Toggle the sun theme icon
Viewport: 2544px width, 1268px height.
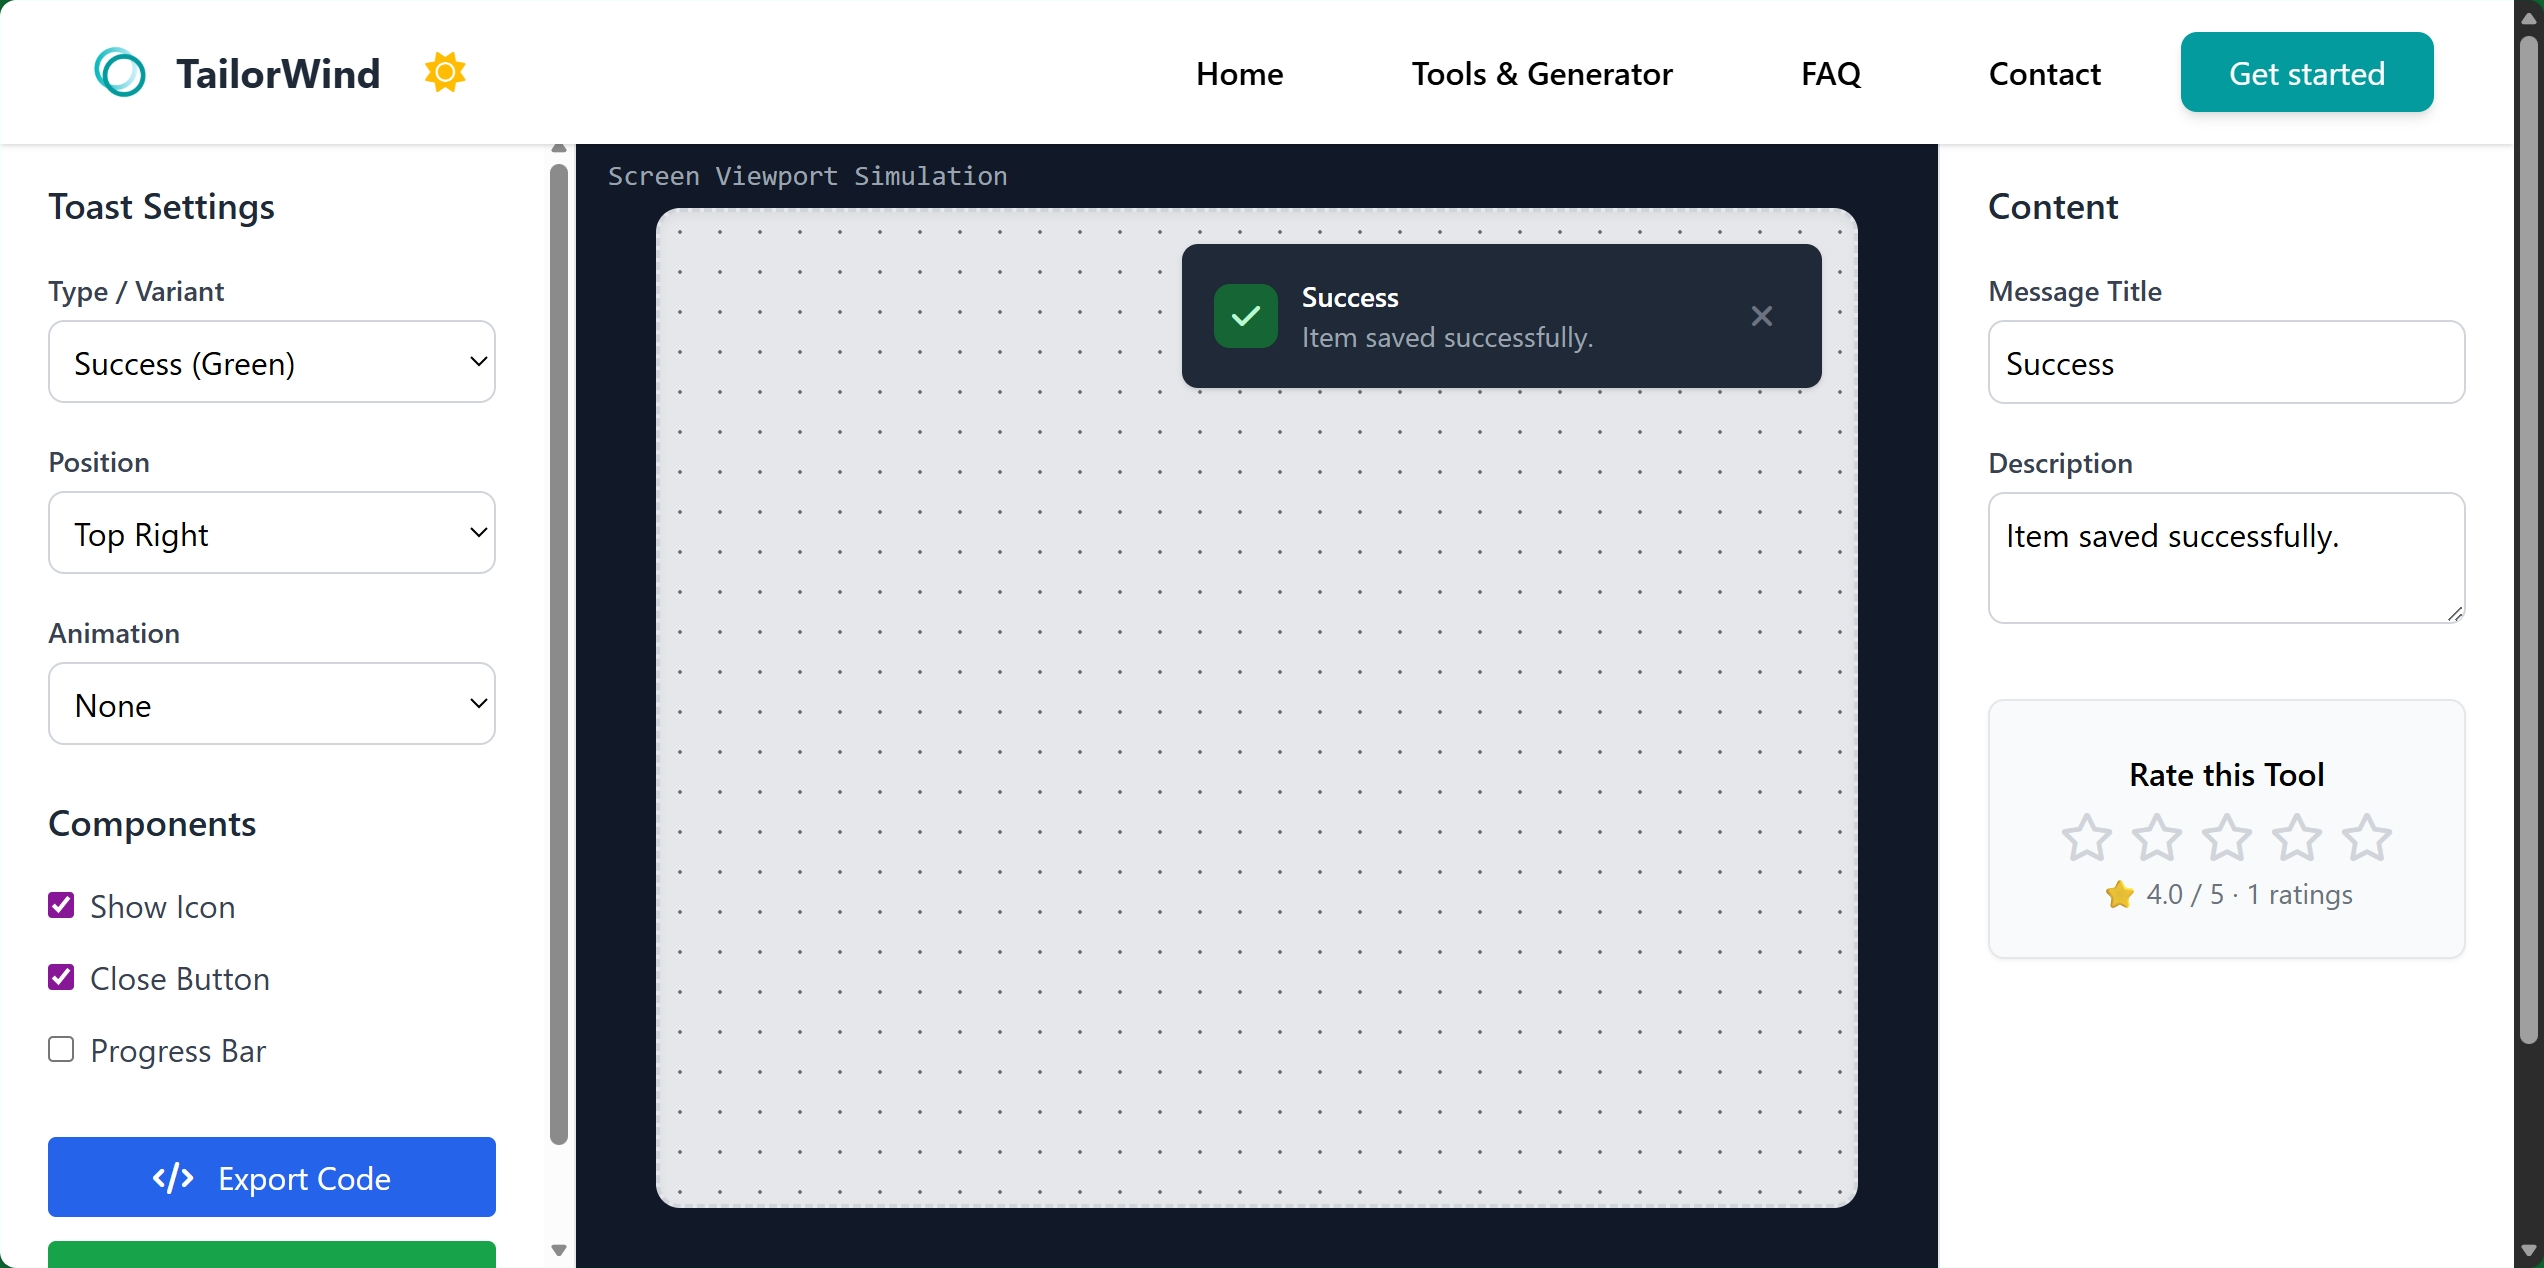pyautogui.click(x=444, y=71)
